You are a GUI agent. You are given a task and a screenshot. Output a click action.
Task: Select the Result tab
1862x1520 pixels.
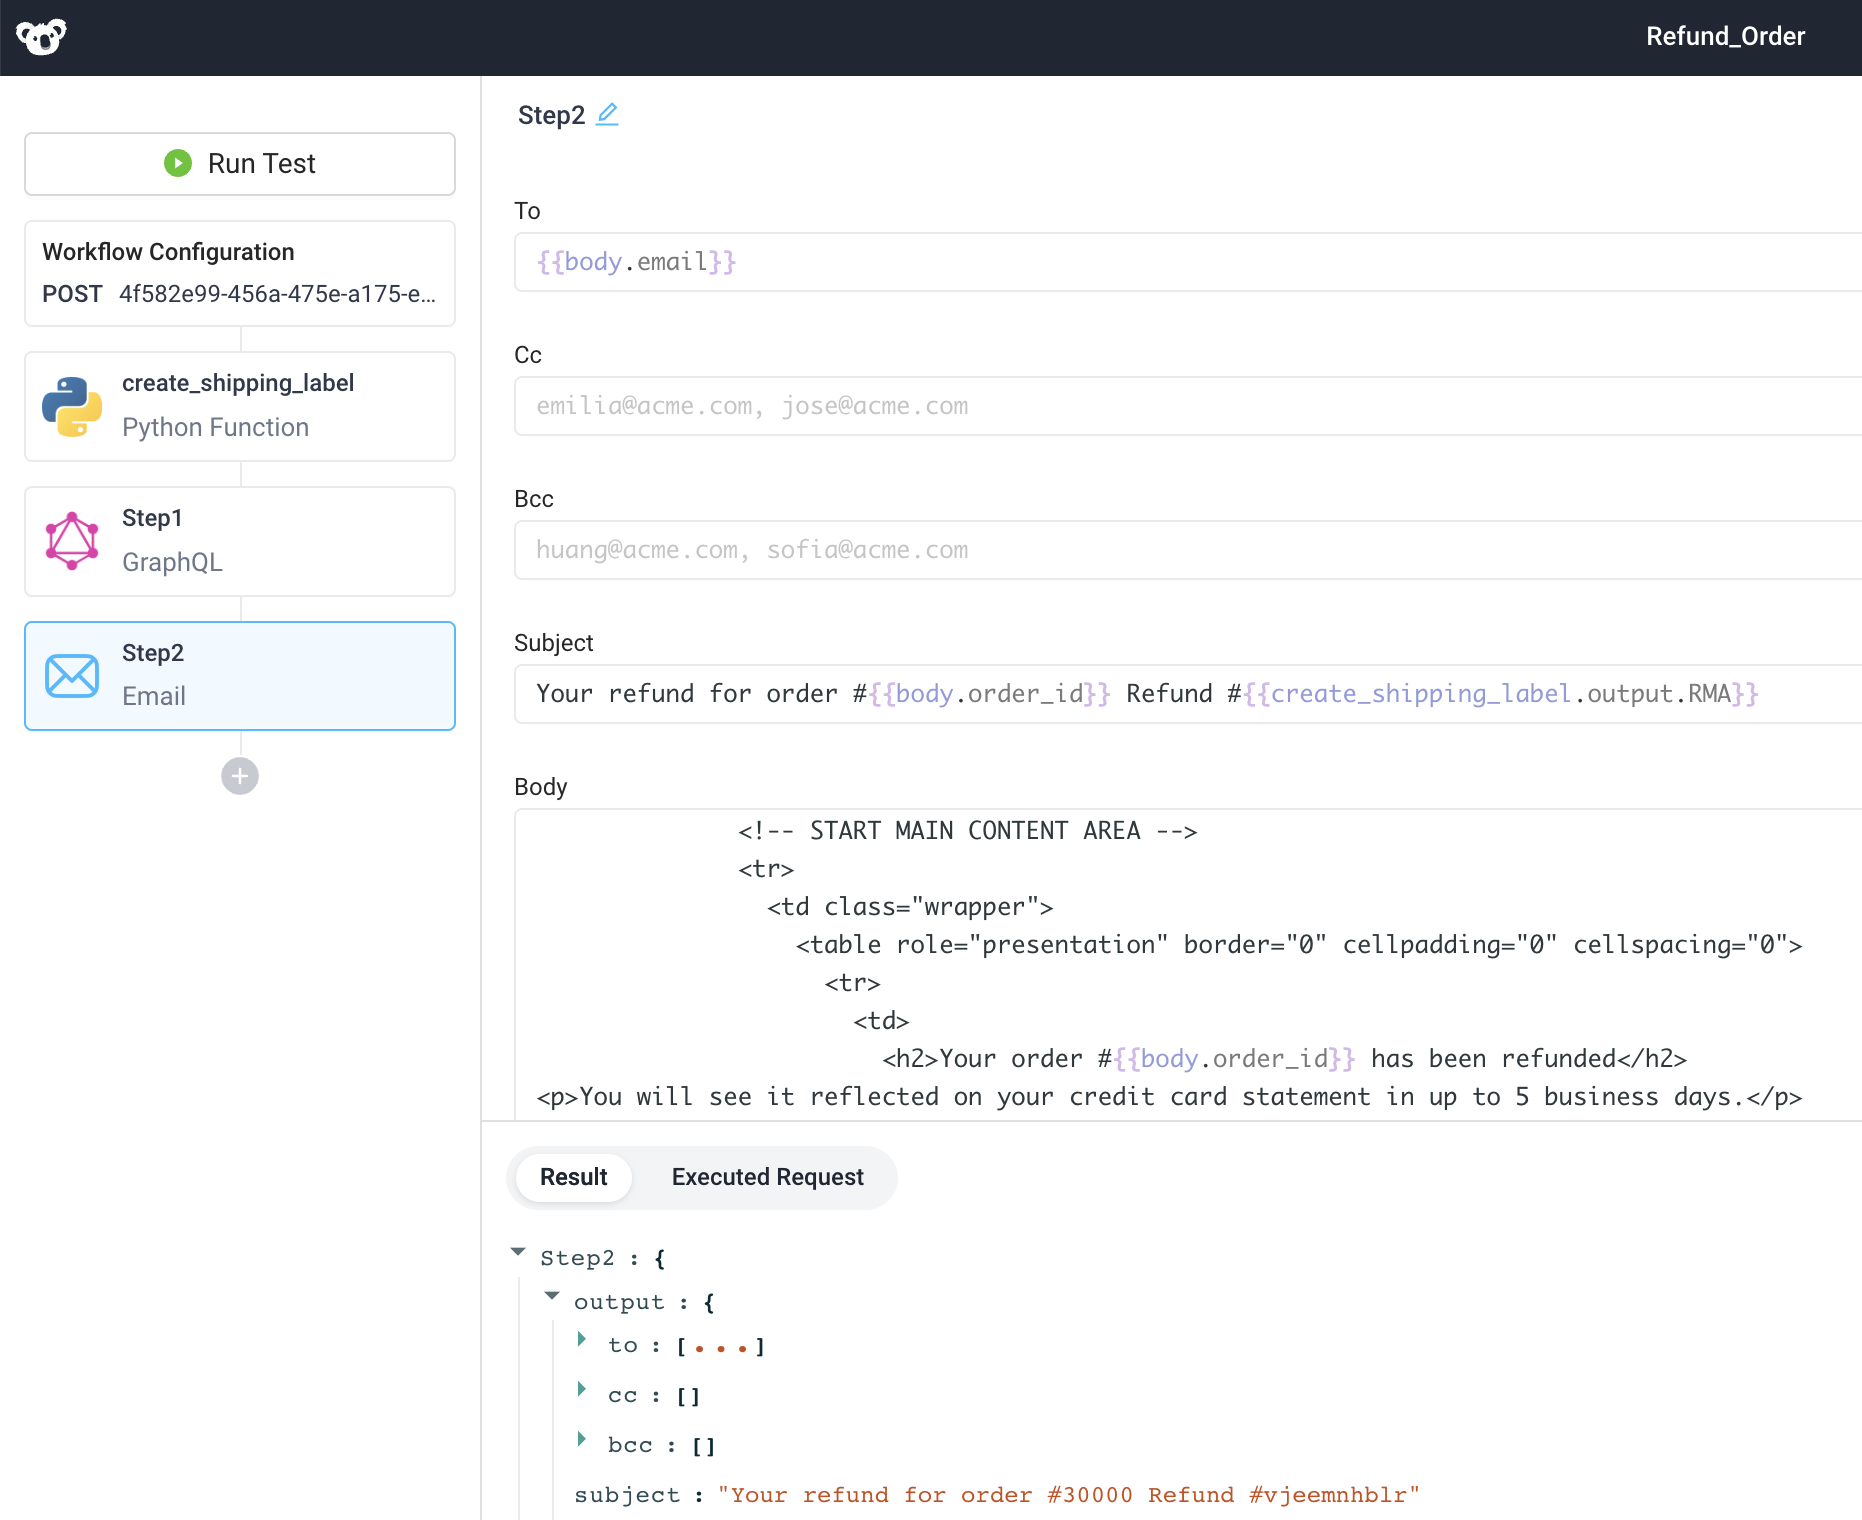(x=573, y=1177)
